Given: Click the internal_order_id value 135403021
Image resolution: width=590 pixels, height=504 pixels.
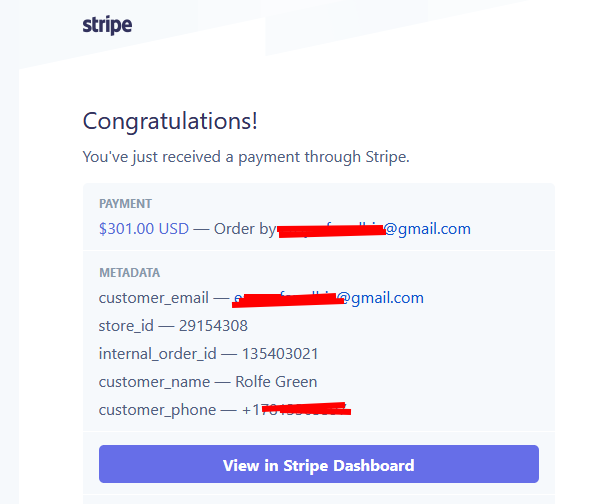Looking at the screenshot, I should click(x=280, y=354).
